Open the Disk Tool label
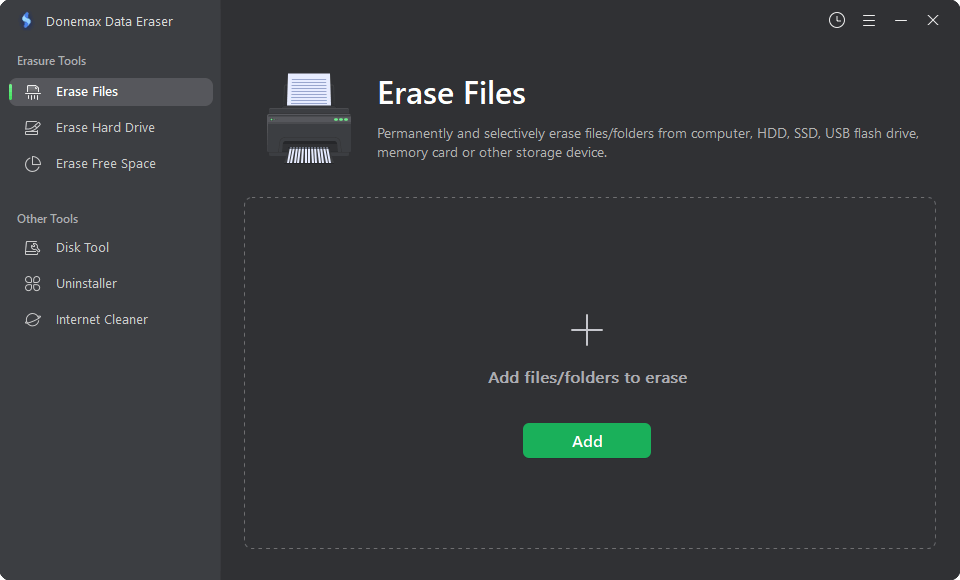Viewport: 960px width, 580px height. point(83,247)
